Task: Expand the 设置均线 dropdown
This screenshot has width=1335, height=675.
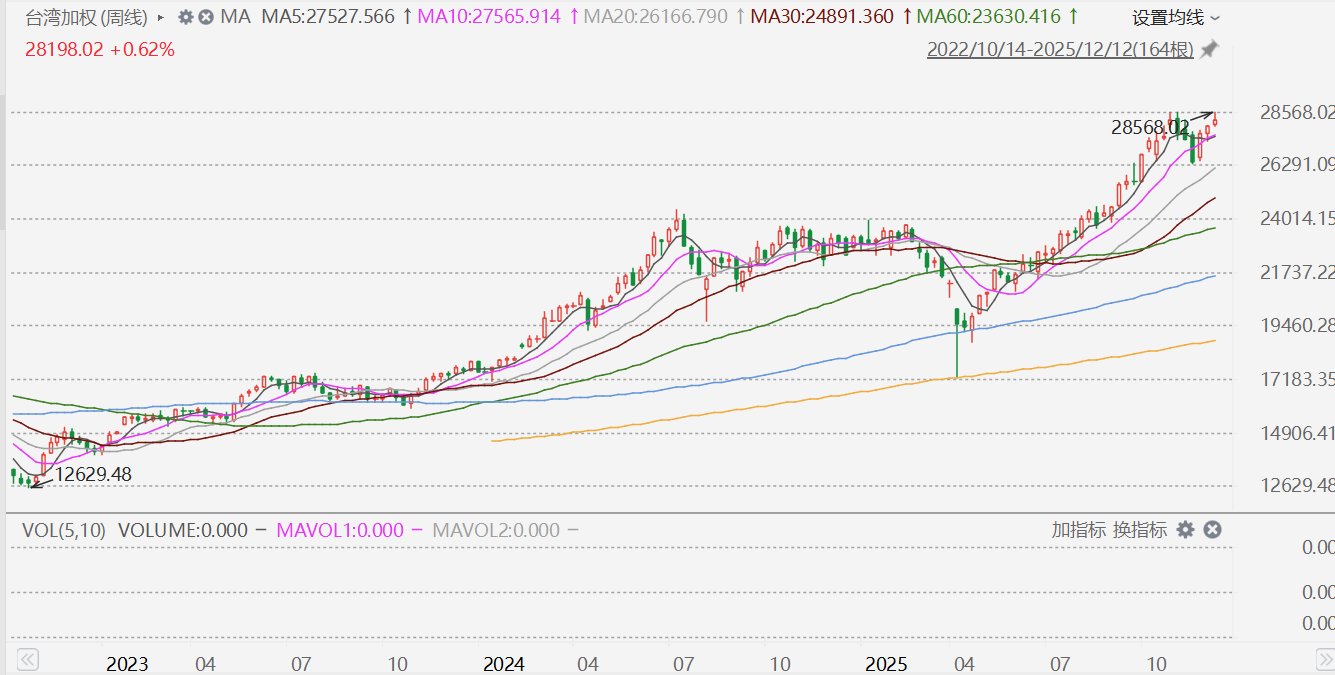Action: (x=1175, y=18)
